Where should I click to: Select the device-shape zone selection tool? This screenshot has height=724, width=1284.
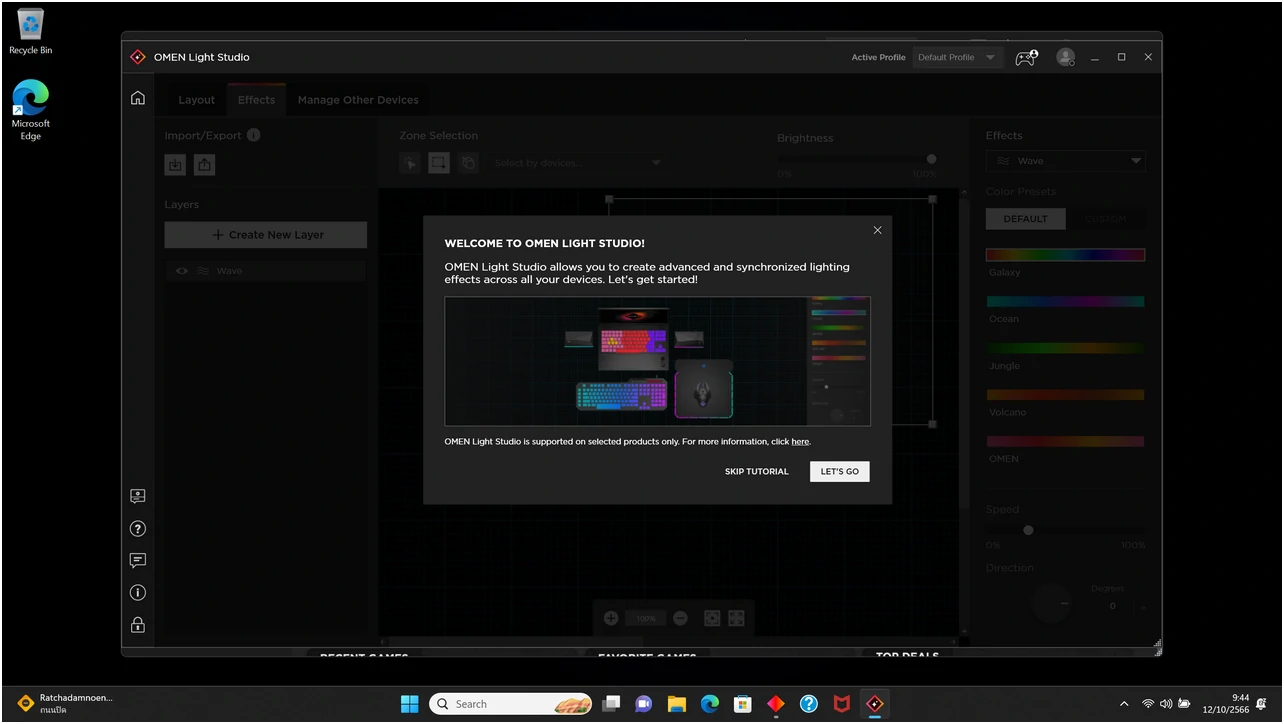(469, 163)
